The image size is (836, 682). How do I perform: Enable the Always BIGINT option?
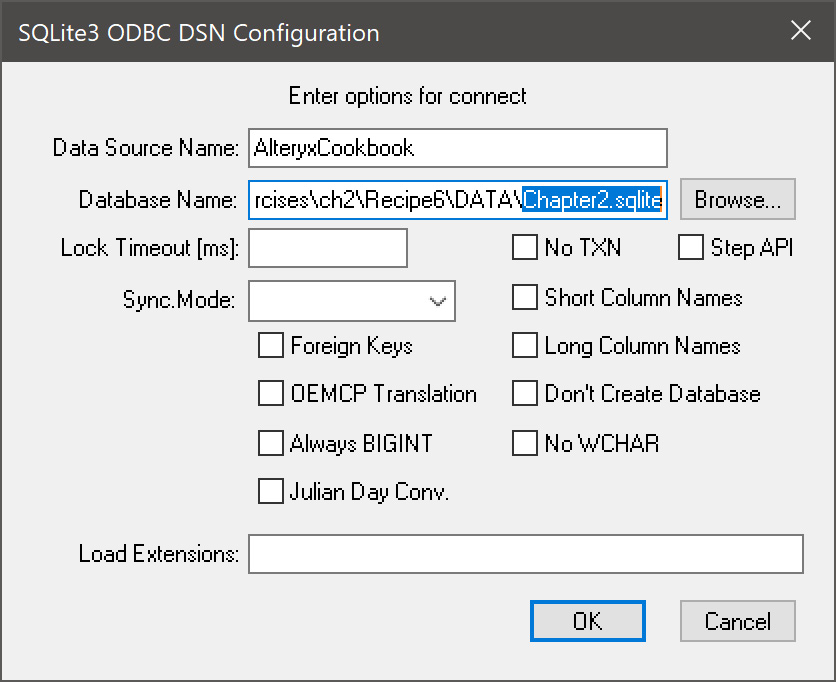click(x=270, y=443)
